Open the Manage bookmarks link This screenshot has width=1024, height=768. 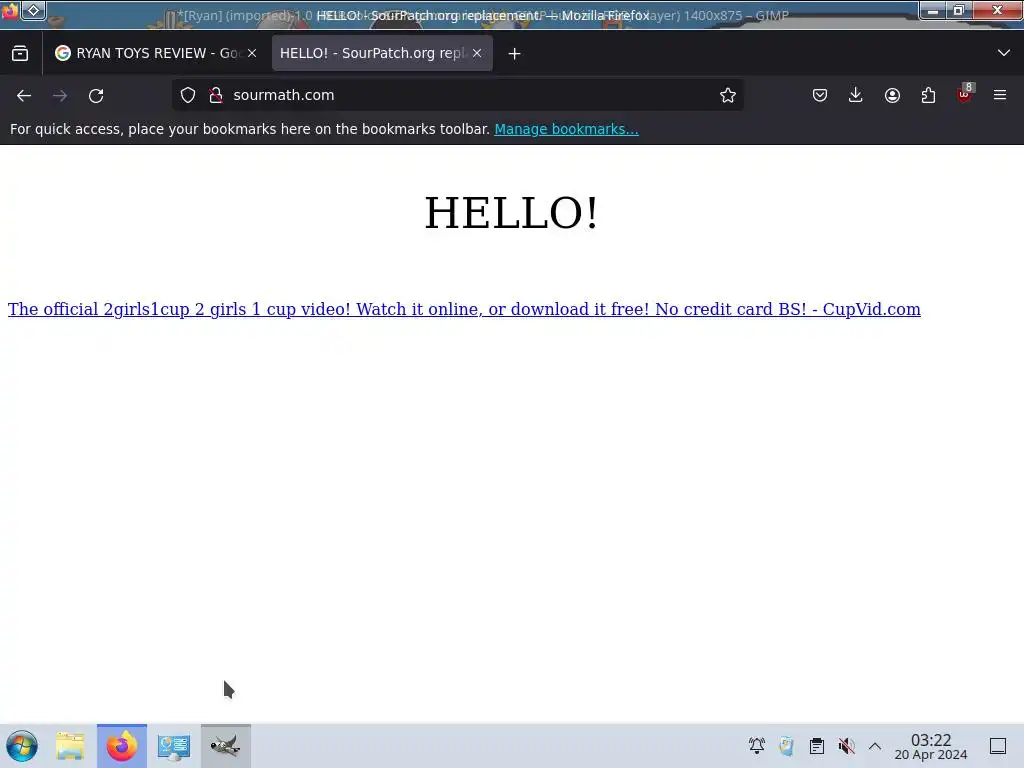coord(566,129)
